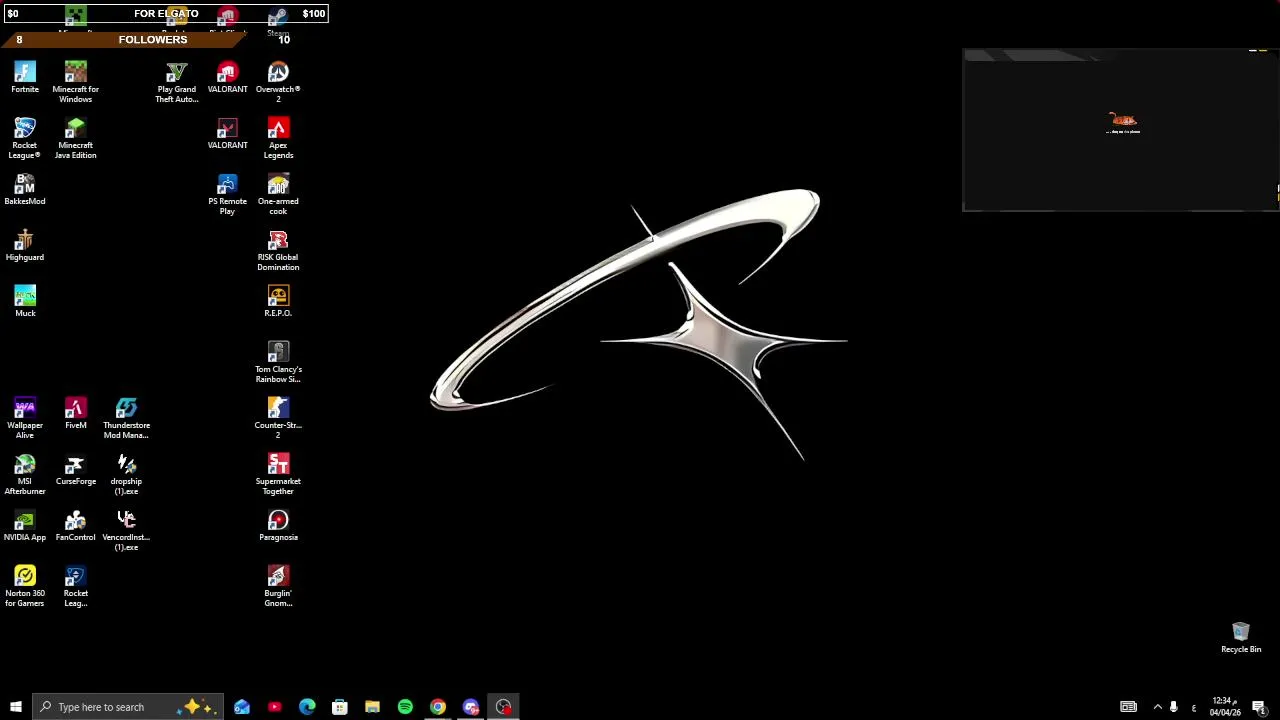This screenshot has height=720, width=1280.
Task: Open Wallpaper Alive shortcut
Action: pyautogui.click(x=25, y=418)
